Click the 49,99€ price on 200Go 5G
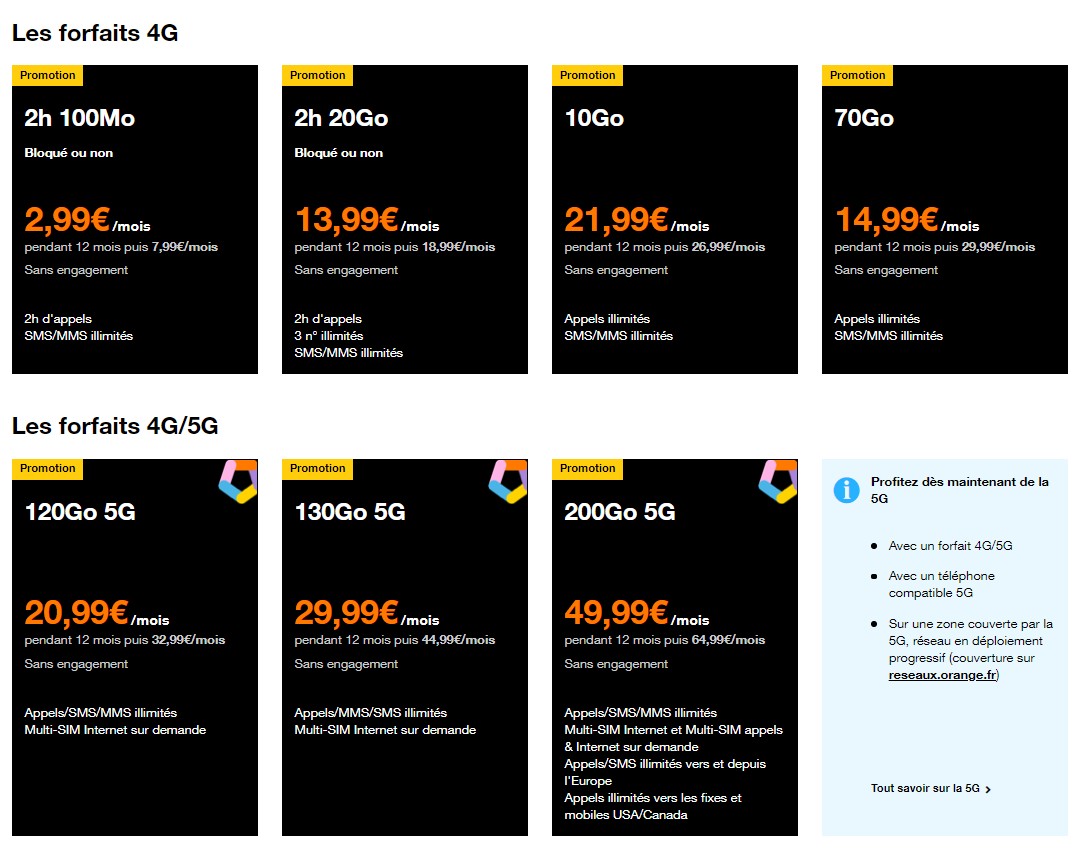Viewport: 1087px width, 857px height. (616, 613)
